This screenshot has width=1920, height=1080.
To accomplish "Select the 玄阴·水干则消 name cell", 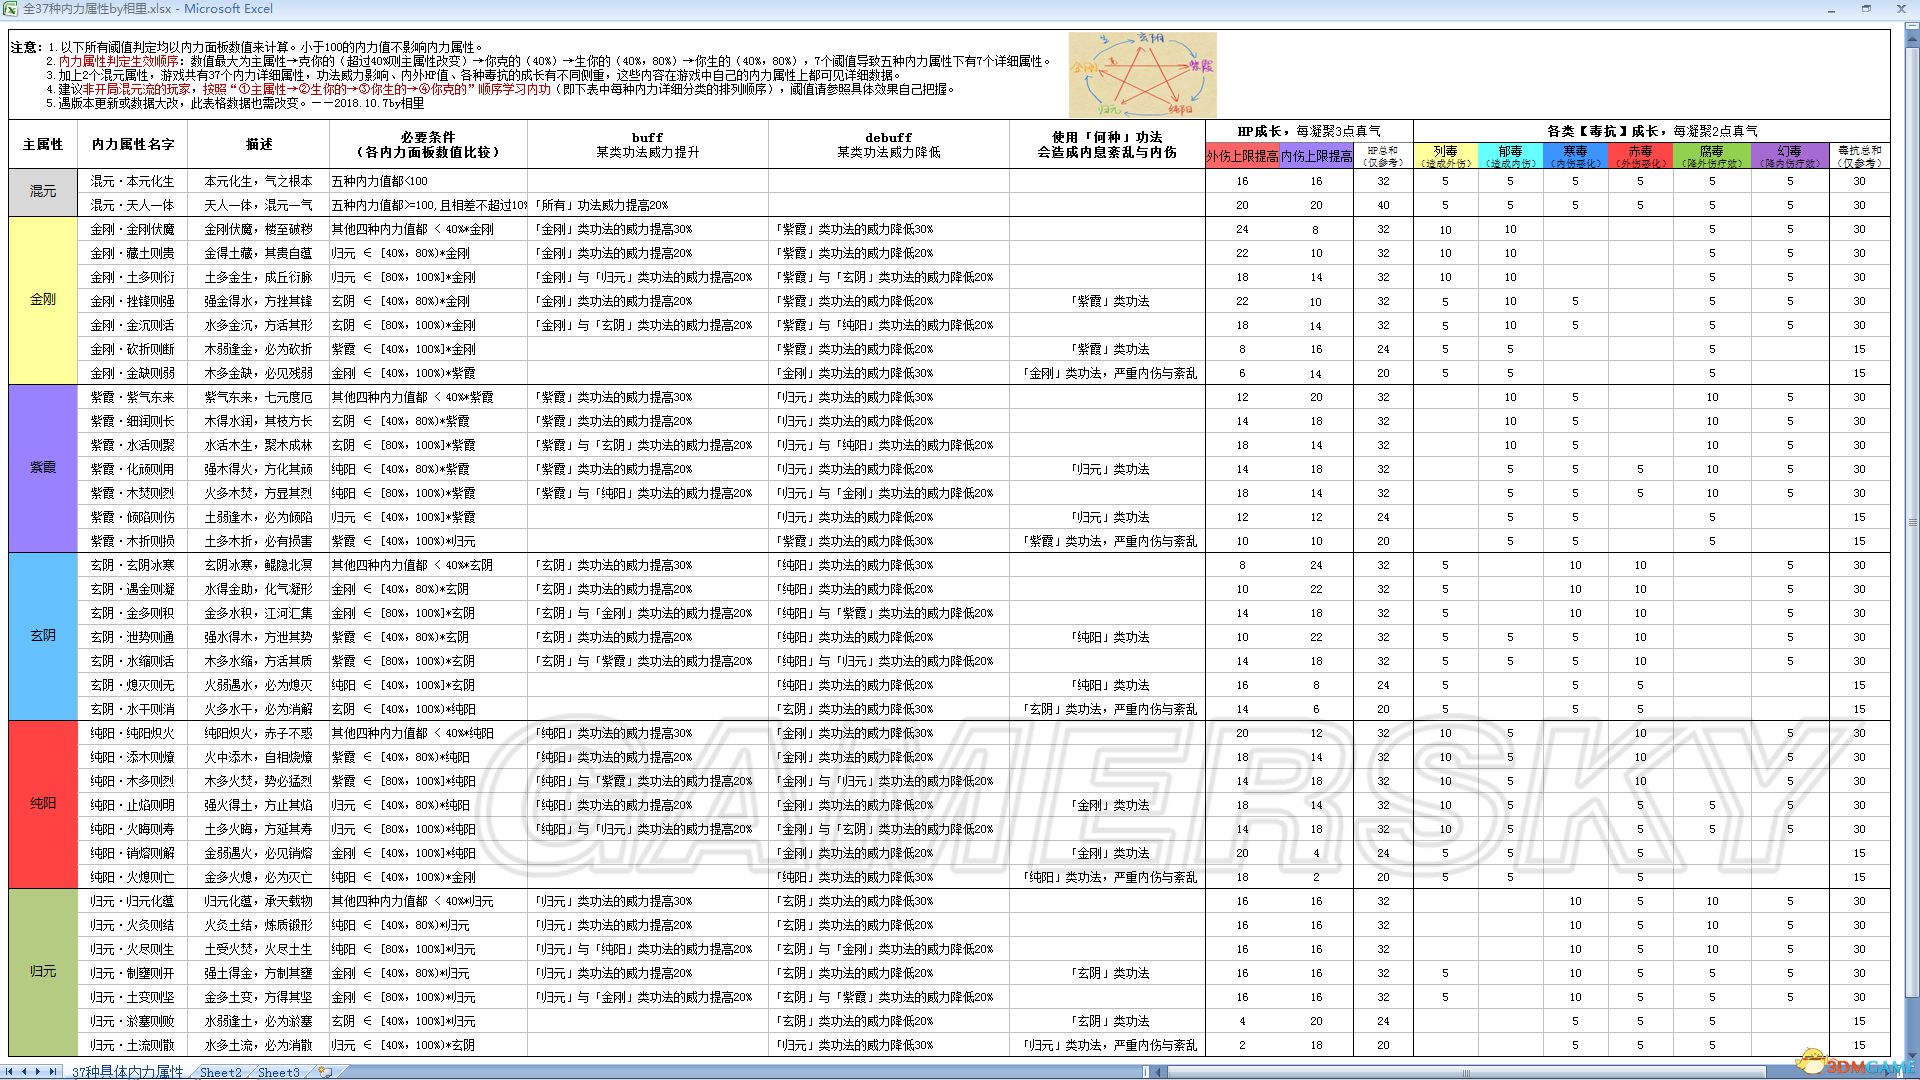I will 133,709.
